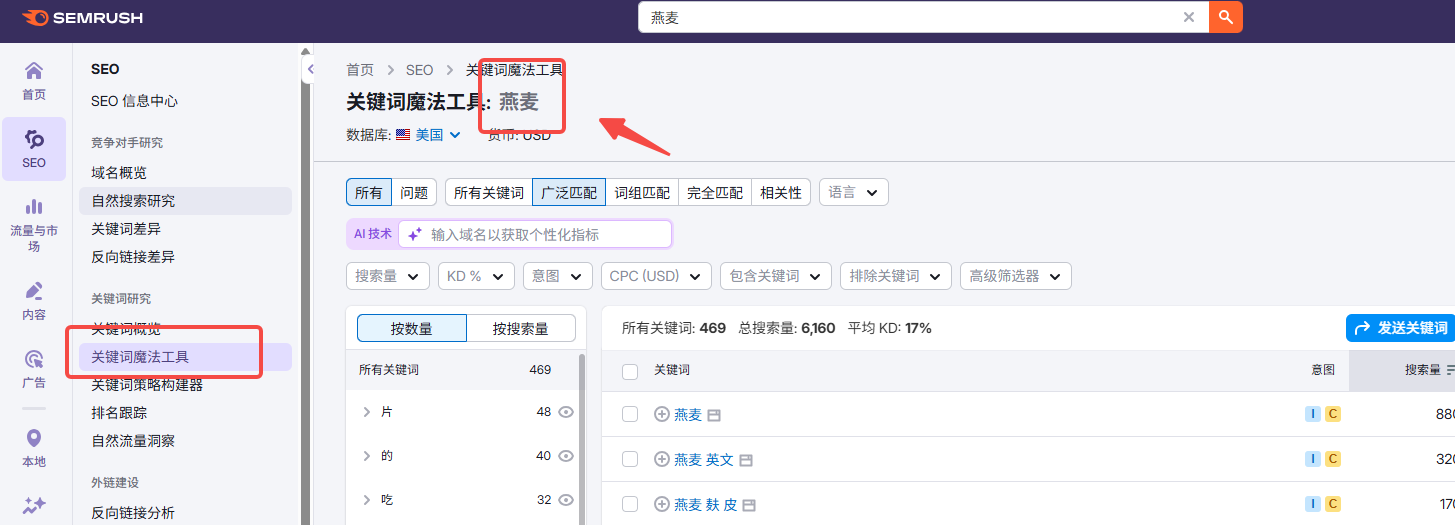Open 关键词差异 in sidebar
The image size is (1455, 525).
click(126, 229)
